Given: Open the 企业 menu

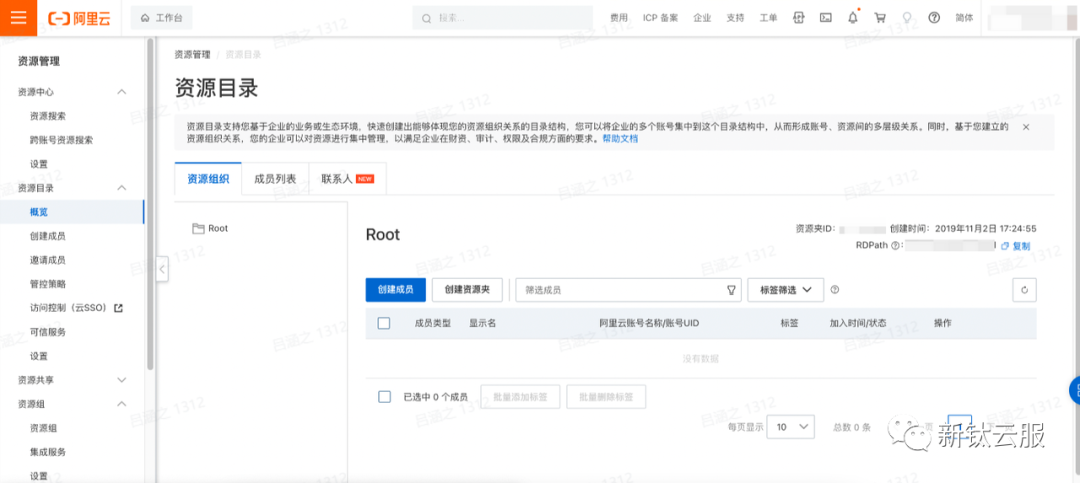Looking at the screenshot, I should [x=702, y=18].
